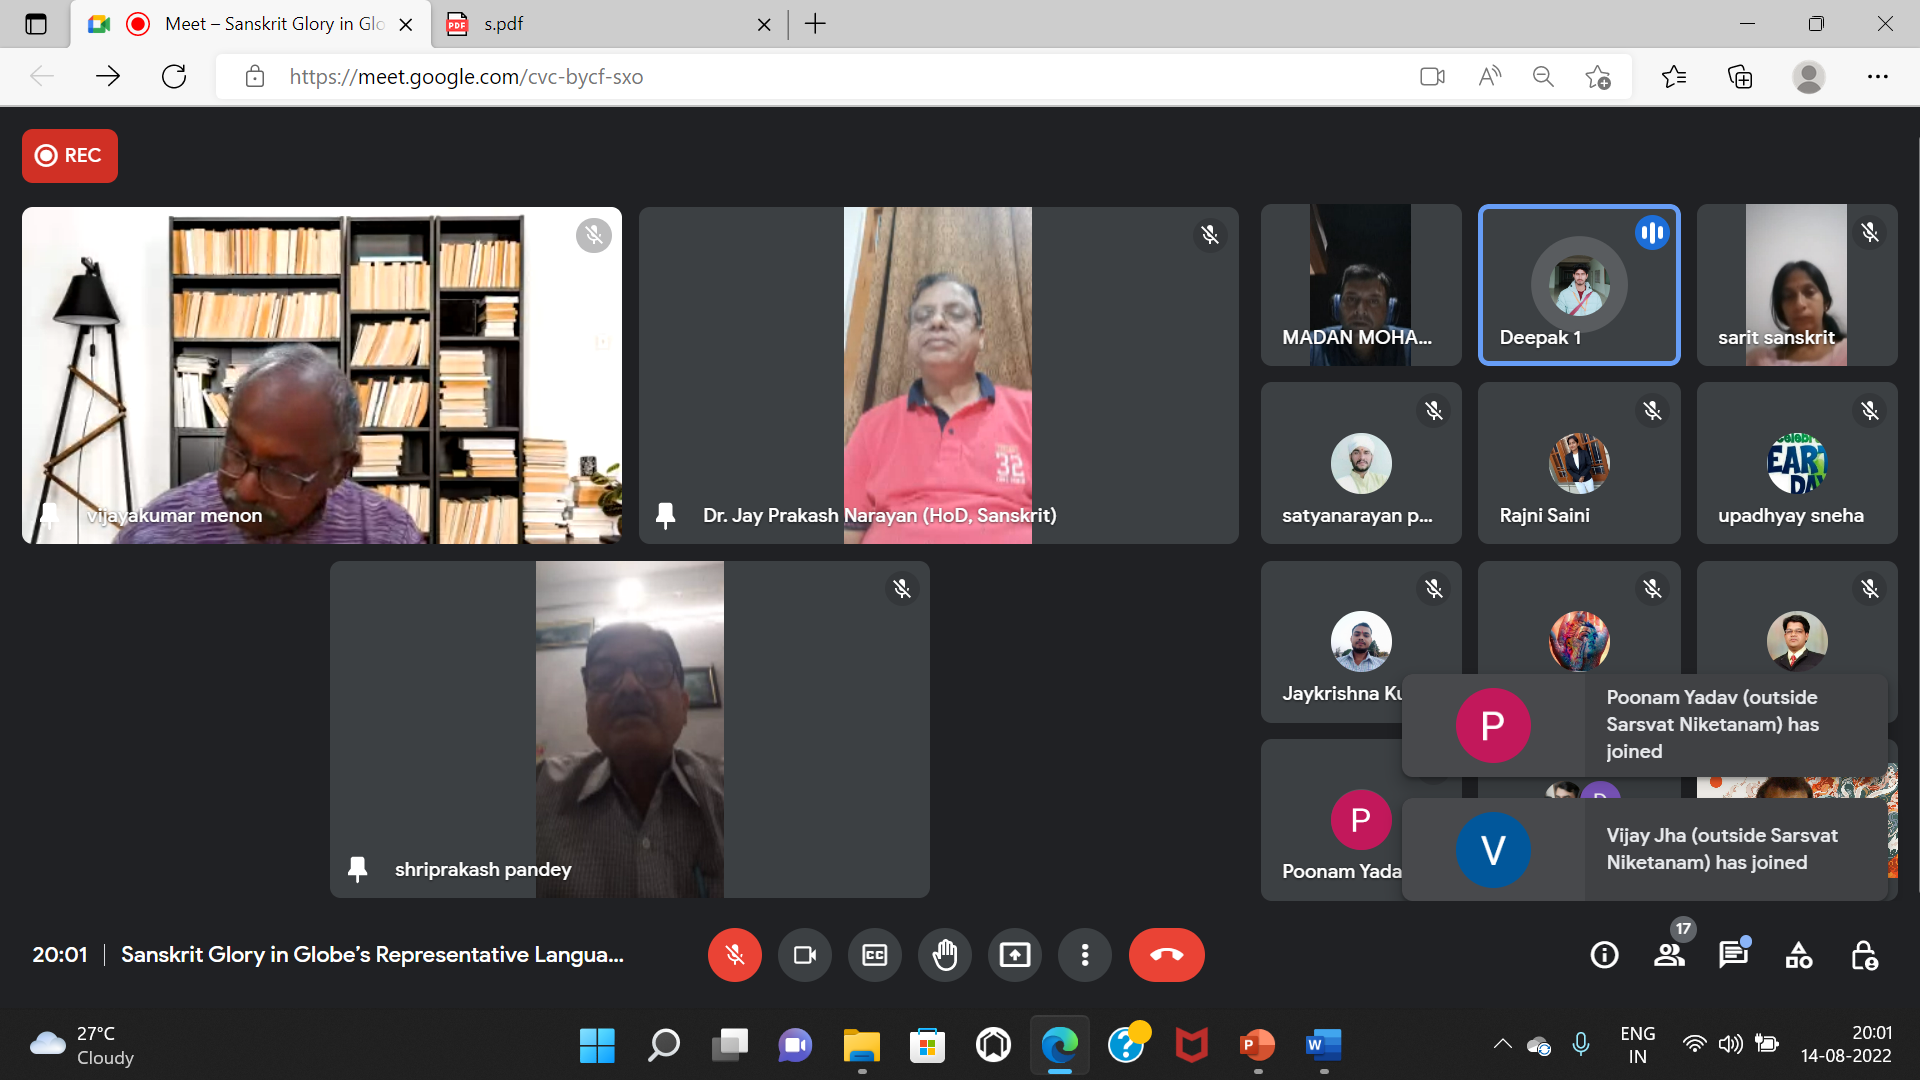Click the raise hand icon
The width and height of the screenshot is (1920, 1080).
(x=944, y=955)
